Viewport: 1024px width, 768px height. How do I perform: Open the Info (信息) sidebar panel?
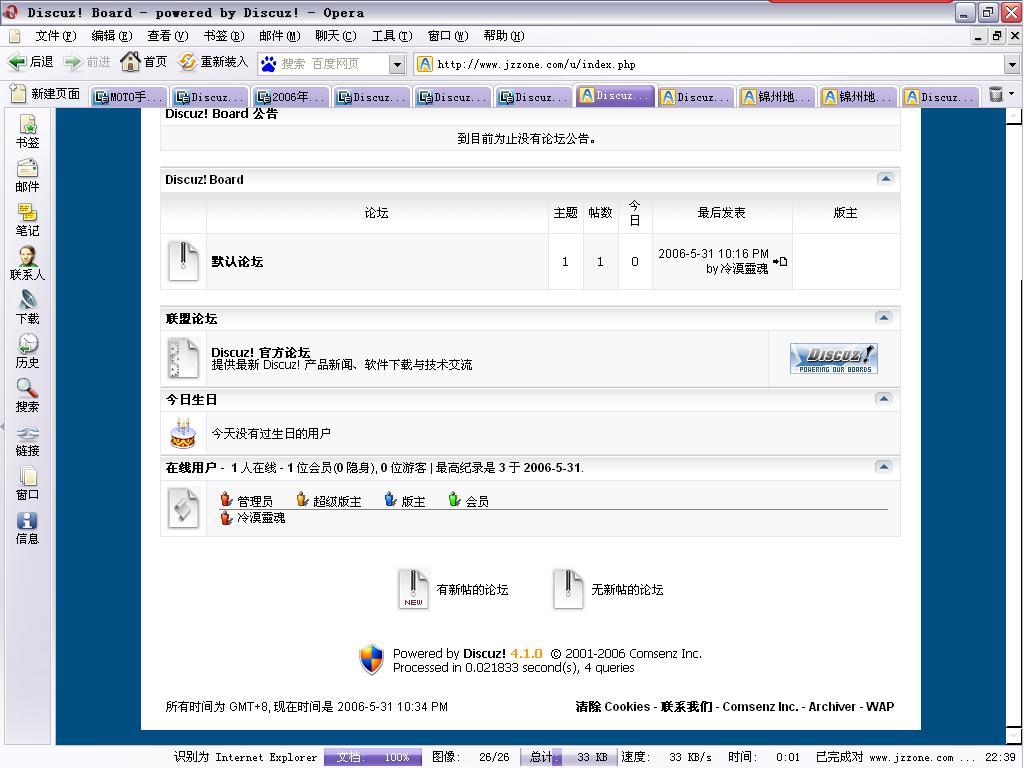pyautogui.click(x=27, y=528)
